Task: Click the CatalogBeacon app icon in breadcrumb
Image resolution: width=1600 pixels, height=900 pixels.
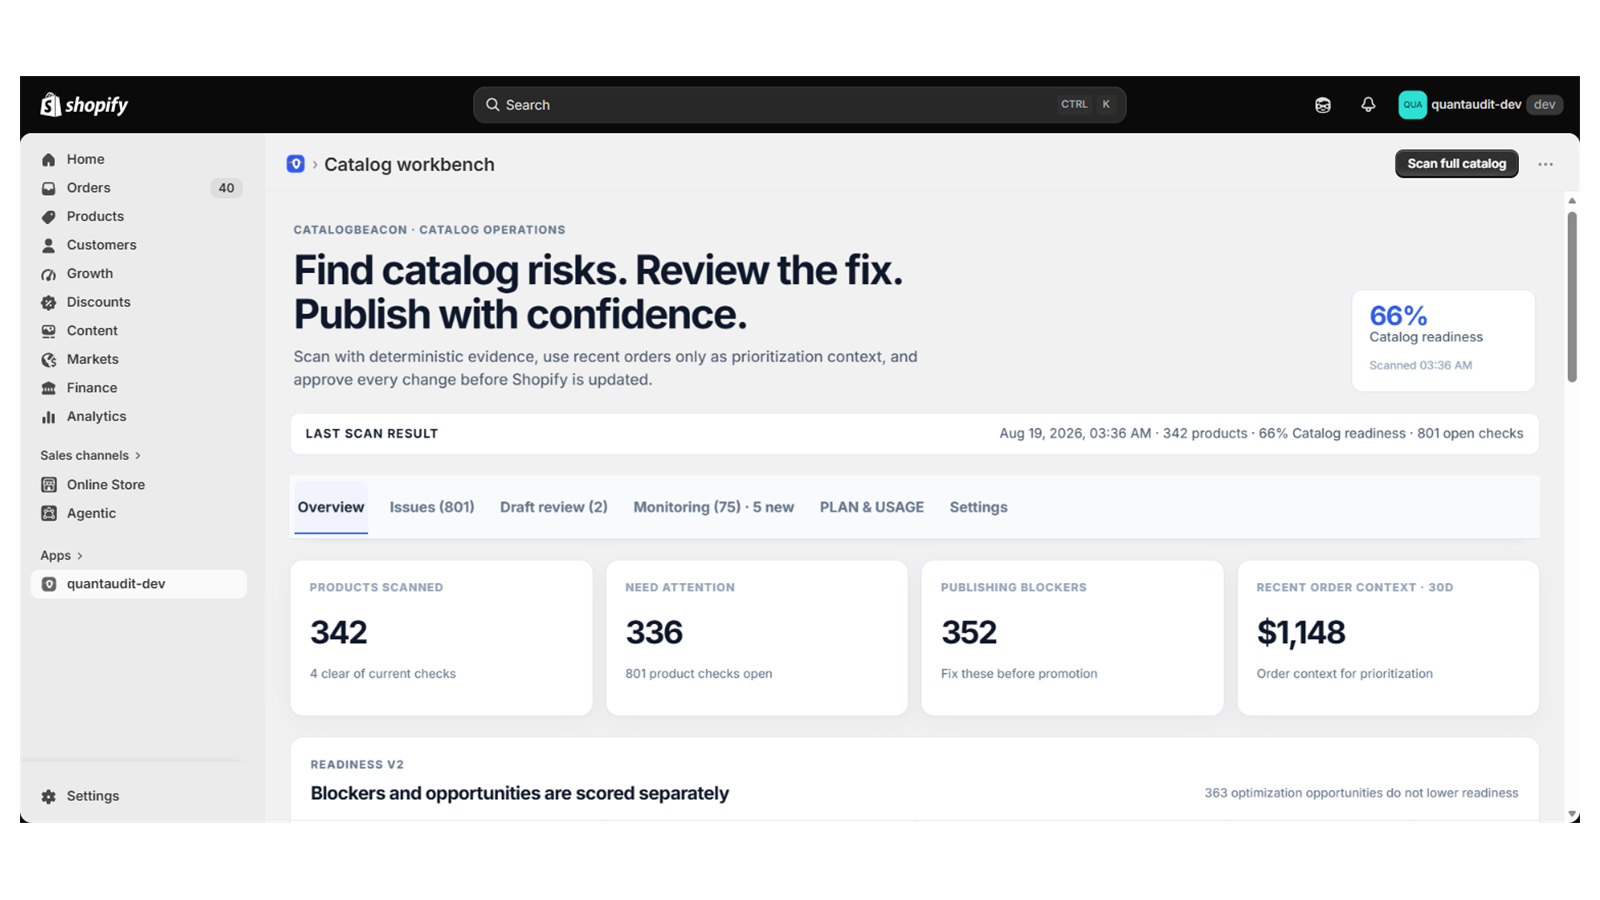Action: (x=295, y=164)
